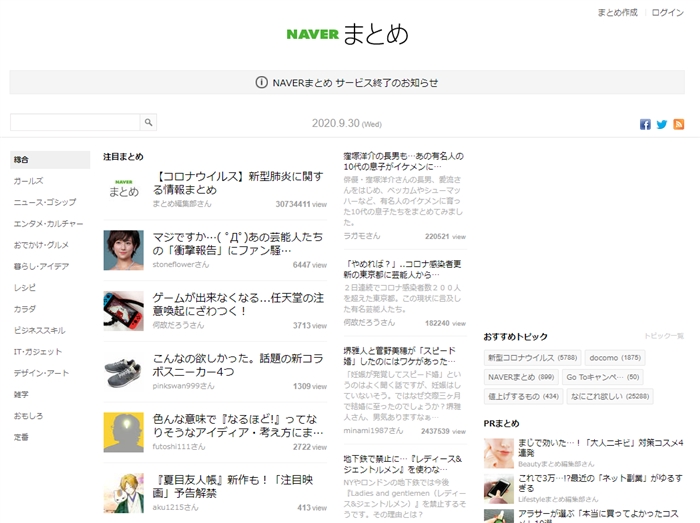Open トピック一覧 link
This screenshot has width=700, height=523.
664,336
